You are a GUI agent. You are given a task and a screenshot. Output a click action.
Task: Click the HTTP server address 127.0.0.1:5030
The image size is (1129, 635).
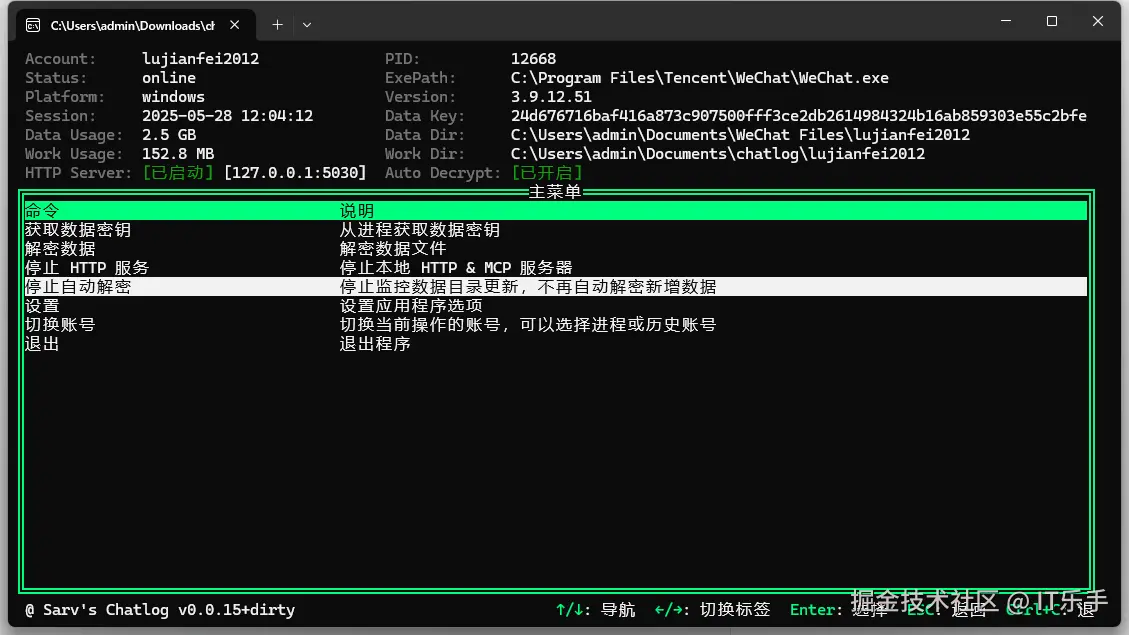(295, 173)
